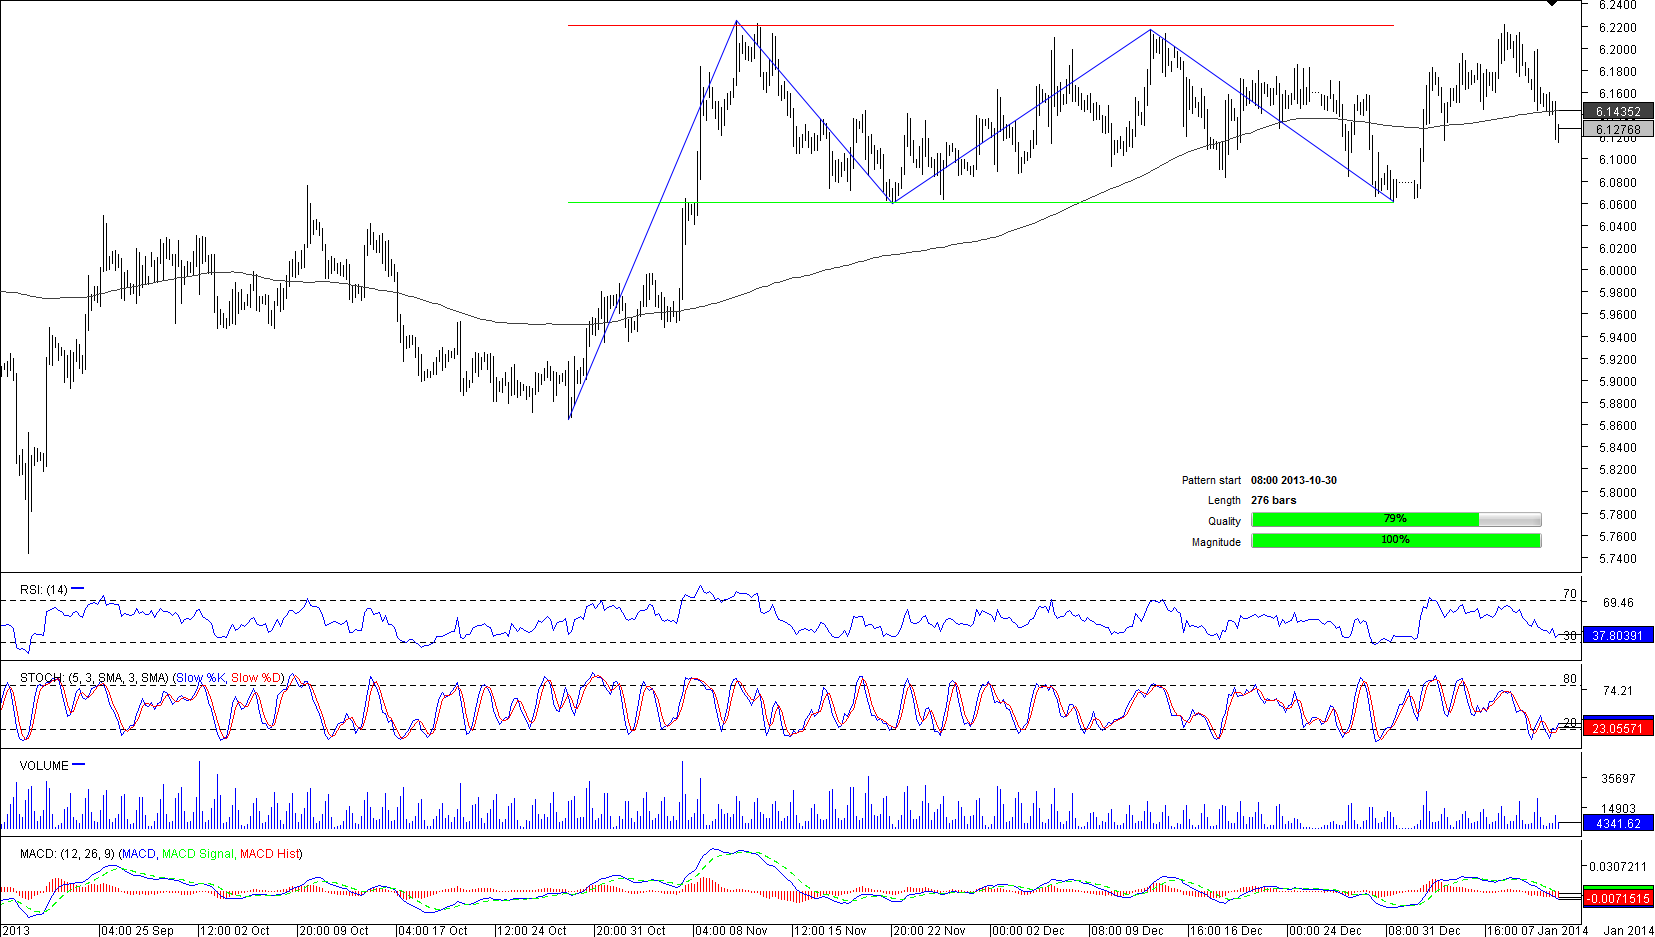The image size is (1655, 937).
Task: Click the volume scale value 35697
Action: (1618, 779)
